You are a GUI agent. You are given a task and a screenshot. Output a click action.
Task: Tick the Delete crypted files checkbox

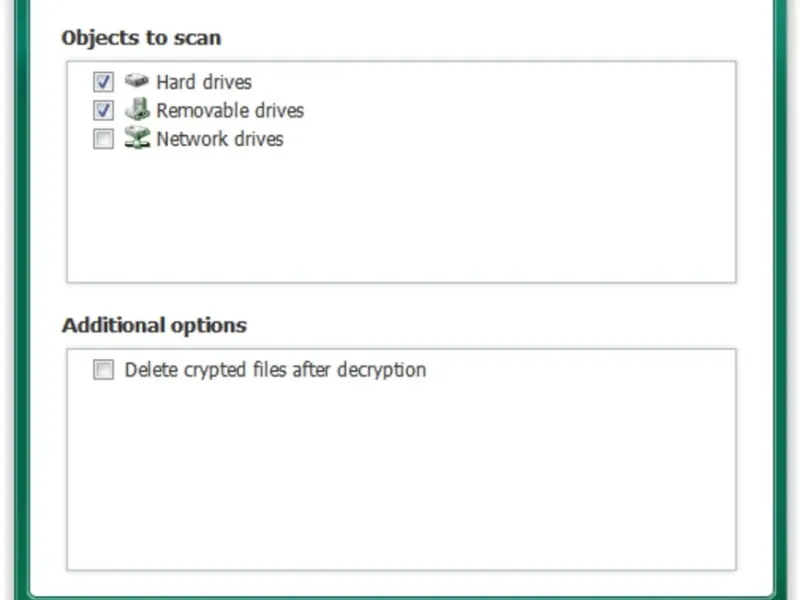coord(103,370)
